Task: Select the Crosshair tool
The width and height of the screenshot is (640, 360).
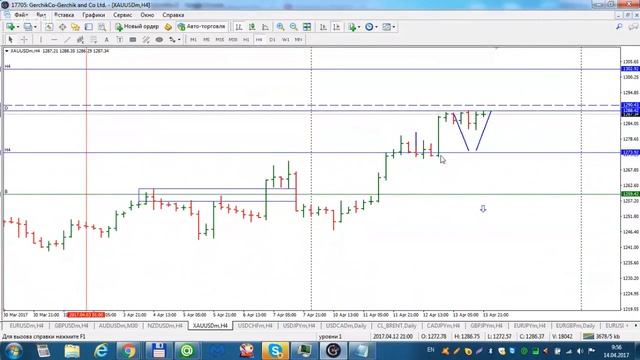Action: (x=24, y=40)
